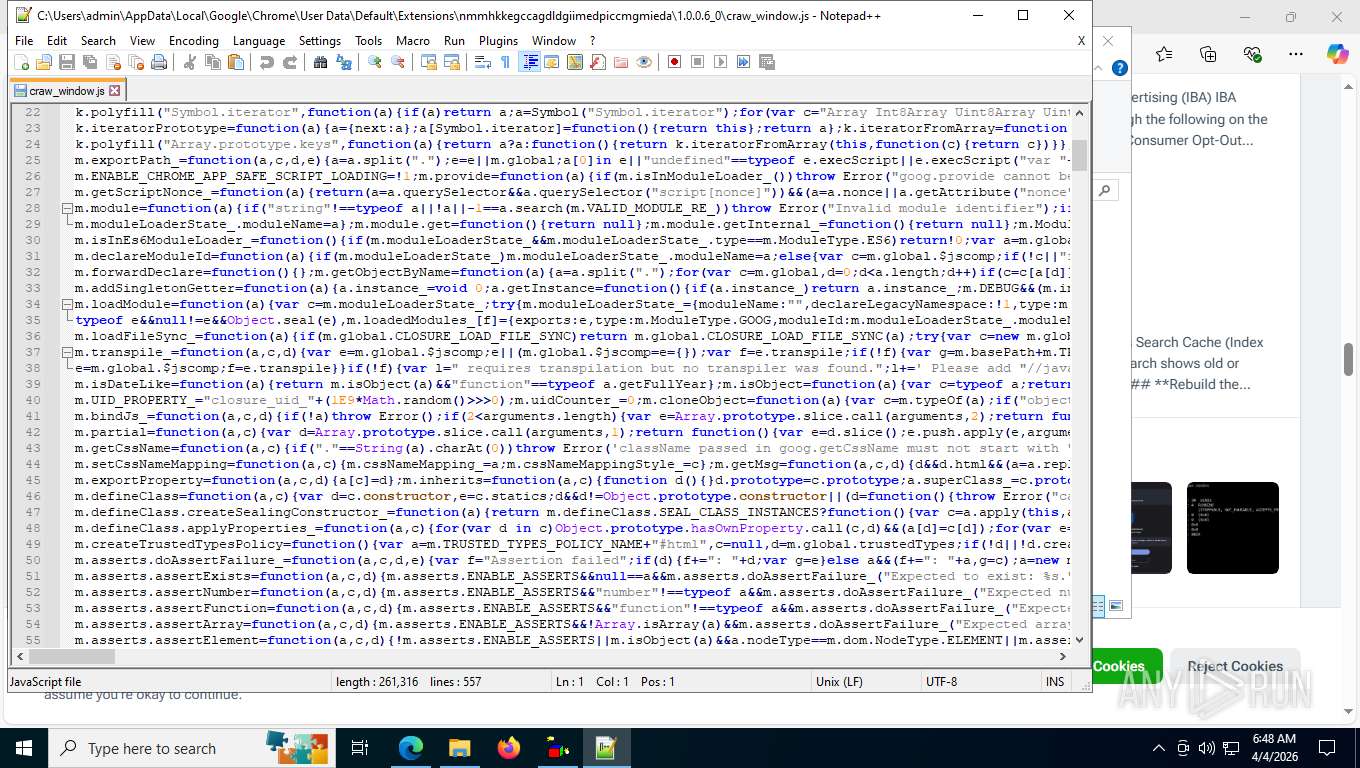Screen dimensions: 1360x768
Task: Open the Copilot icon in Edge
Action: [1337, 54]
